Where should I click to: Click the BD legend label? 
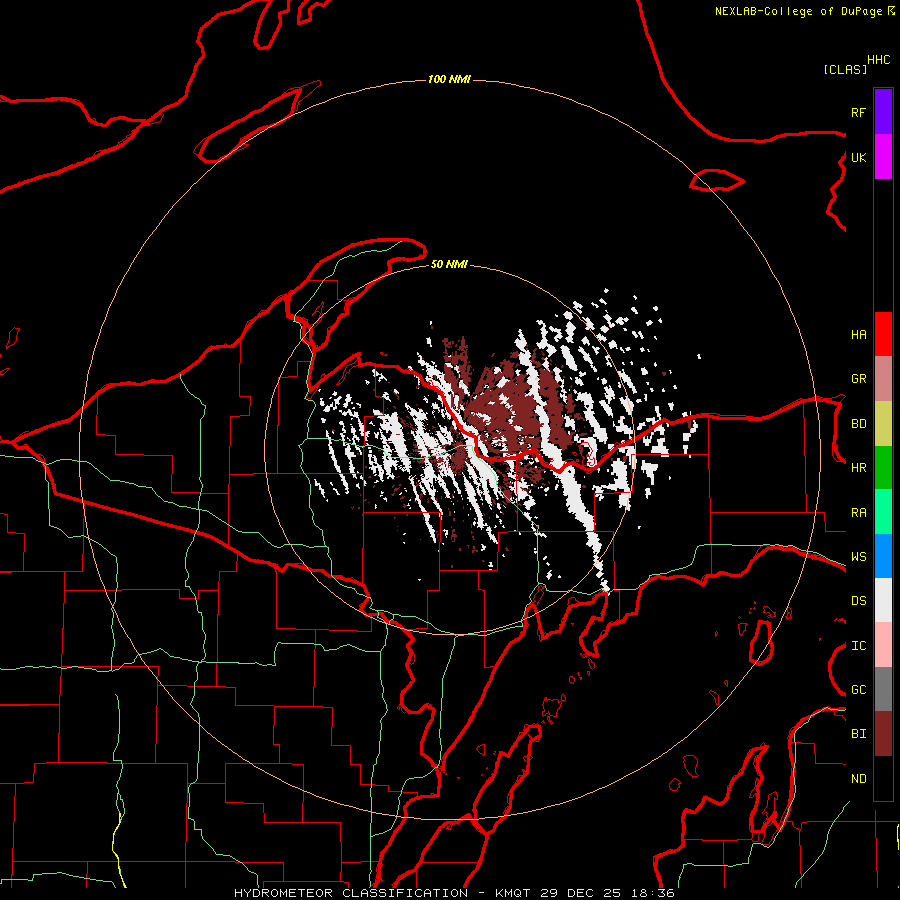[x=858, y=424]
